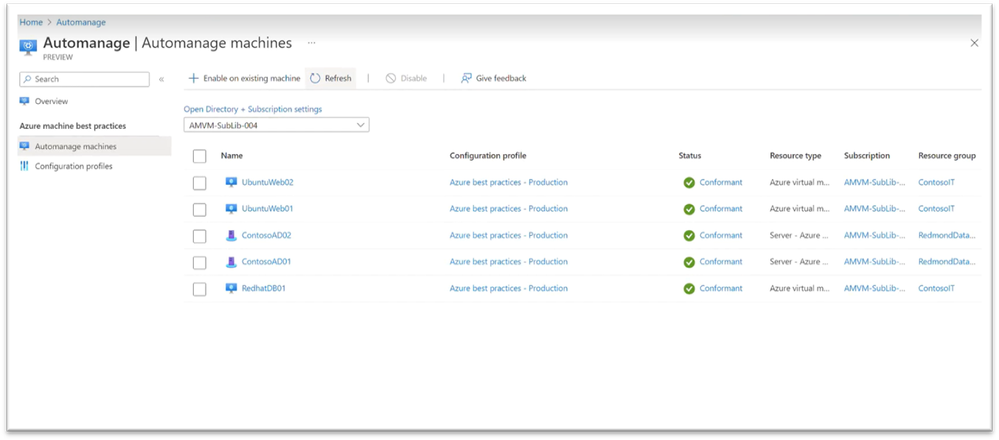Click green check icon in UbuntuWeb01 row
Screen dimensions: 999x440
(x=689, y=209)
